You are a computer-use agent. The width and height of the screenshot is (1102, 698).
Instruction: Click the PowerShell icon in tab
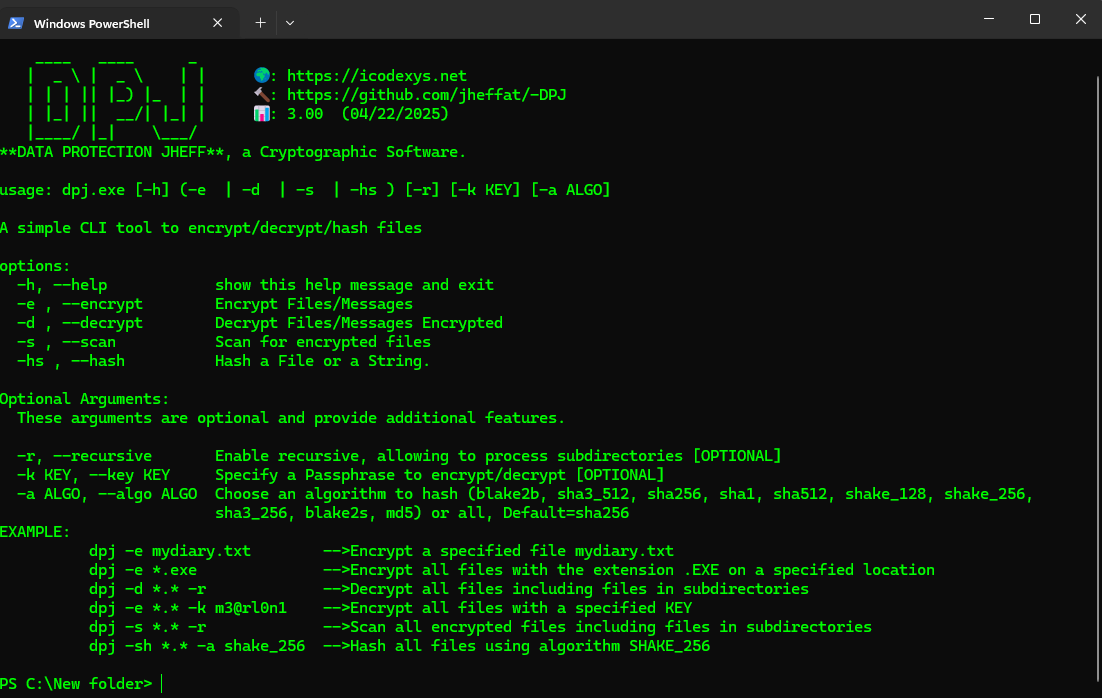click(x=16, y=23)
